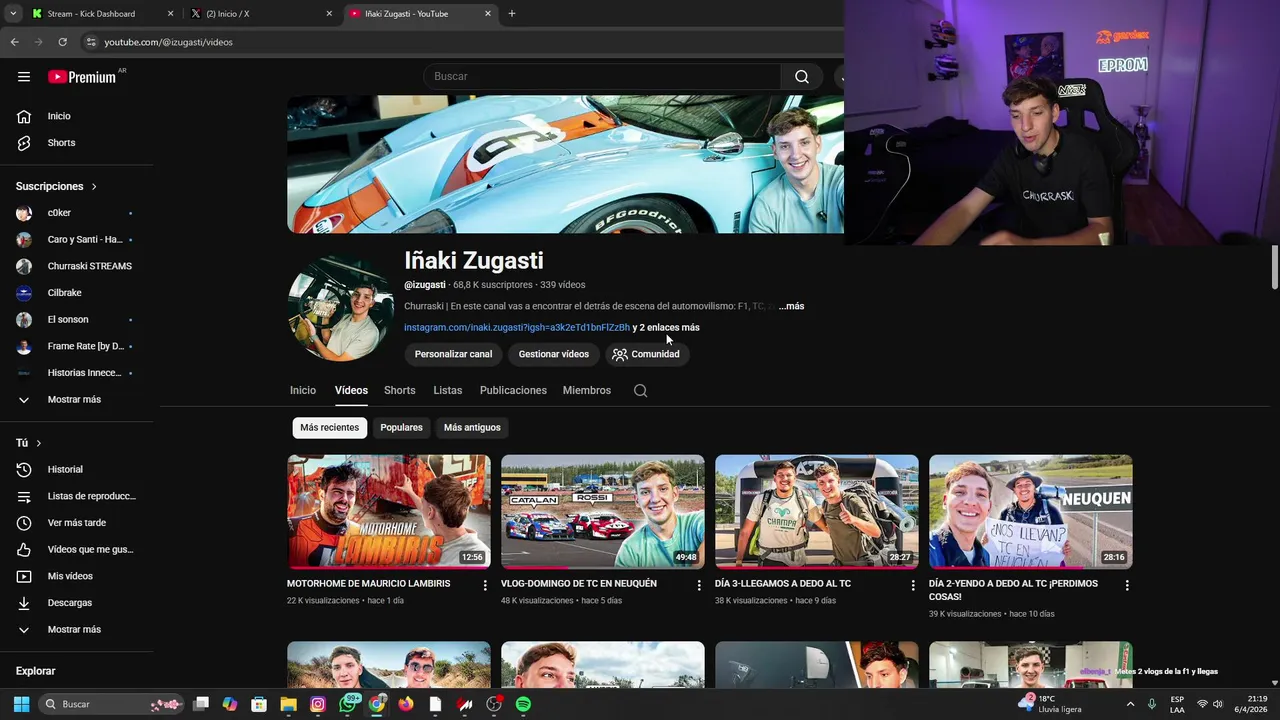1280x720 pixels.
Task: Open Listas de reproducción in sidebar
Action: tap(77, 496)
